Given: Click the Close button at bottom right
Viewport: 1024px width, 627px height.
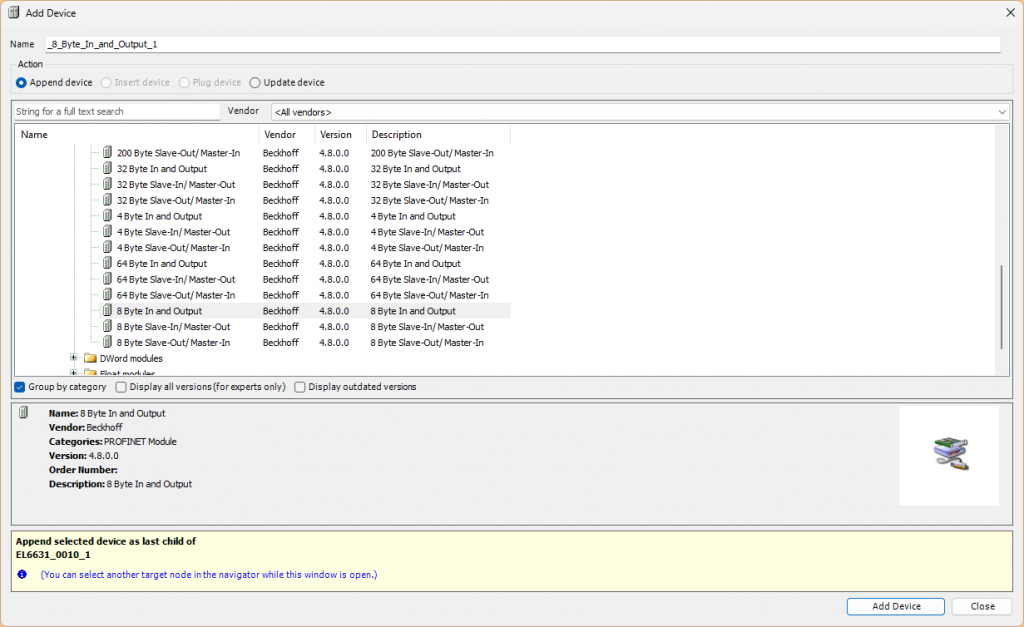Looking at the screenshot, I should click(982, 606).
